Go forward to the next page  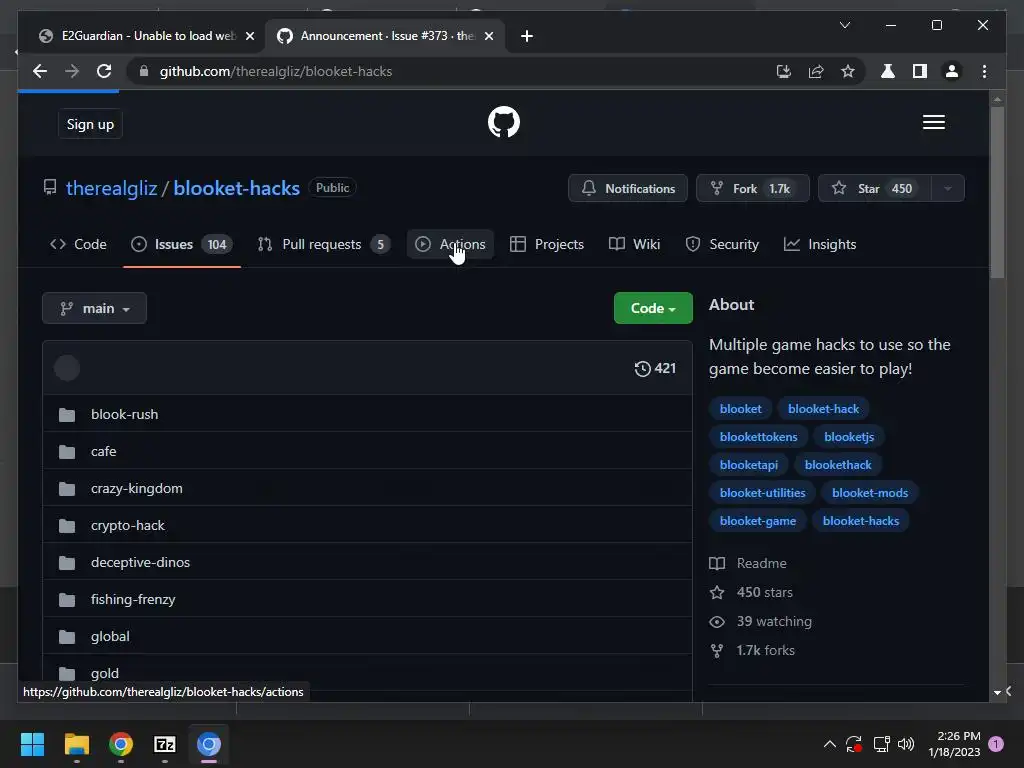coord(72,71)
